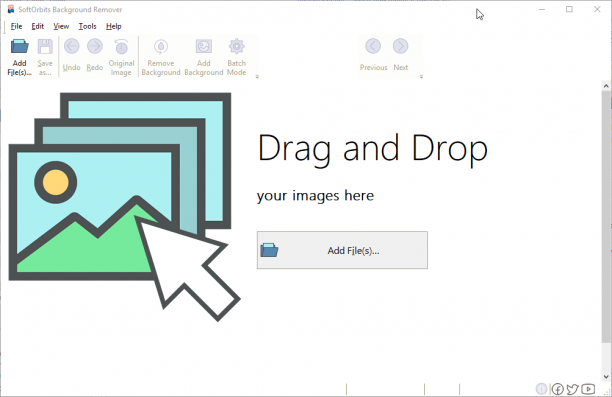
Task: Click the vertical scrollbar track
Action: click(x=606, y=357)
